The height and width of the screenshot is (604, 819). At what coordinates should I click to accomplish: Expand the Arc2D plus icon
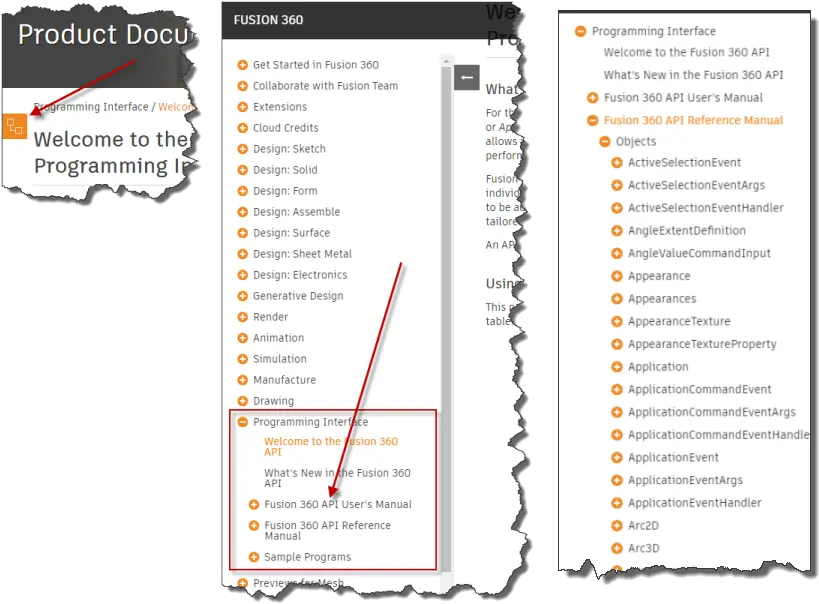point(617,525)
